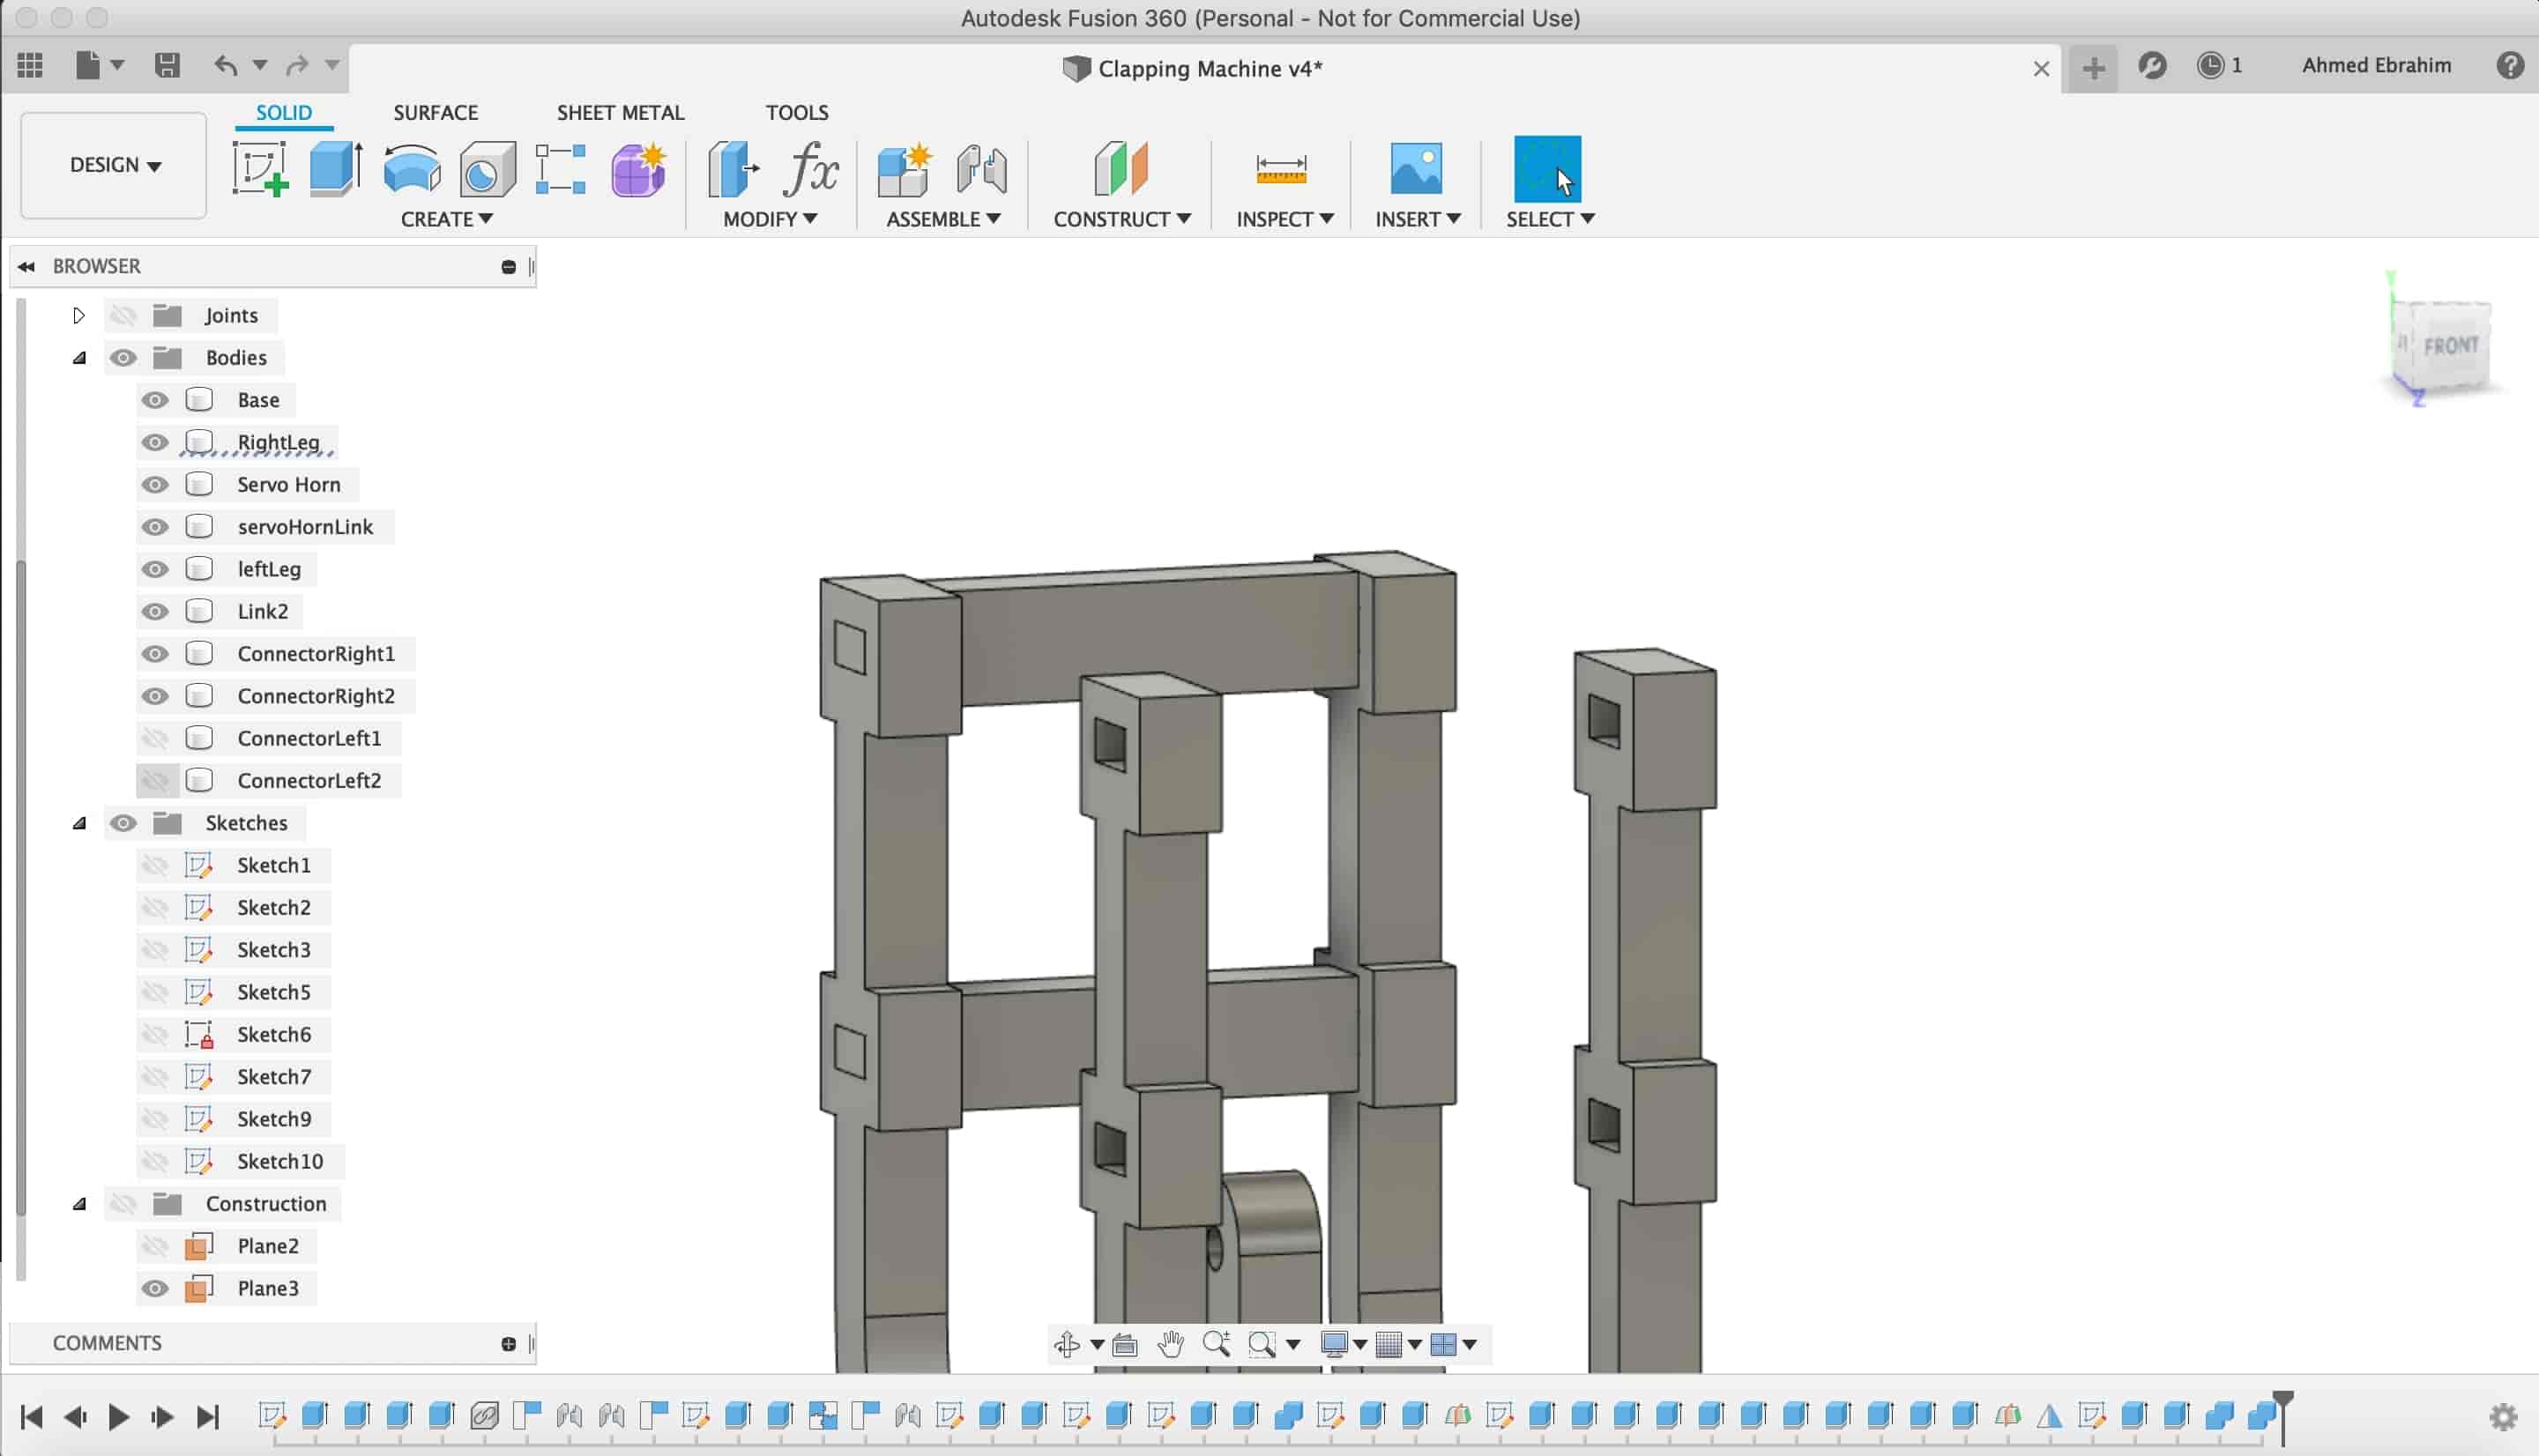This screenshot has width=2539, height=1456.
Task: Open the INSERT menu
Action: (x=1418, y=219)
